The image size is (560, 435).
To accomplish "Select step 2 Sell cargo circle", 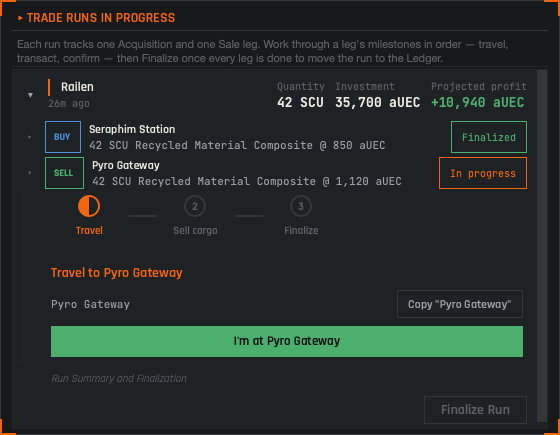I will point(195,206).
